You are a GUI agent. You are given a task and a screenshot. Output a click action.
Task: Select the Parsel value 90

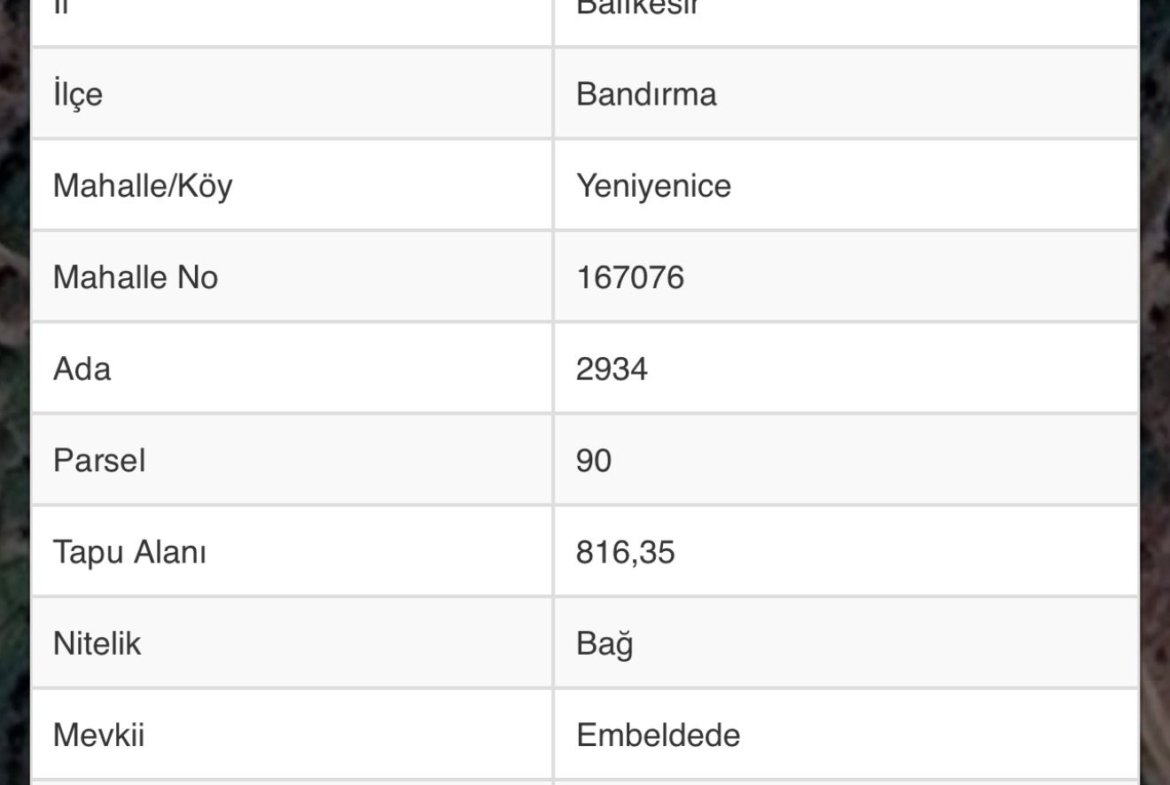pyautogui.click(x=593, y=461)
